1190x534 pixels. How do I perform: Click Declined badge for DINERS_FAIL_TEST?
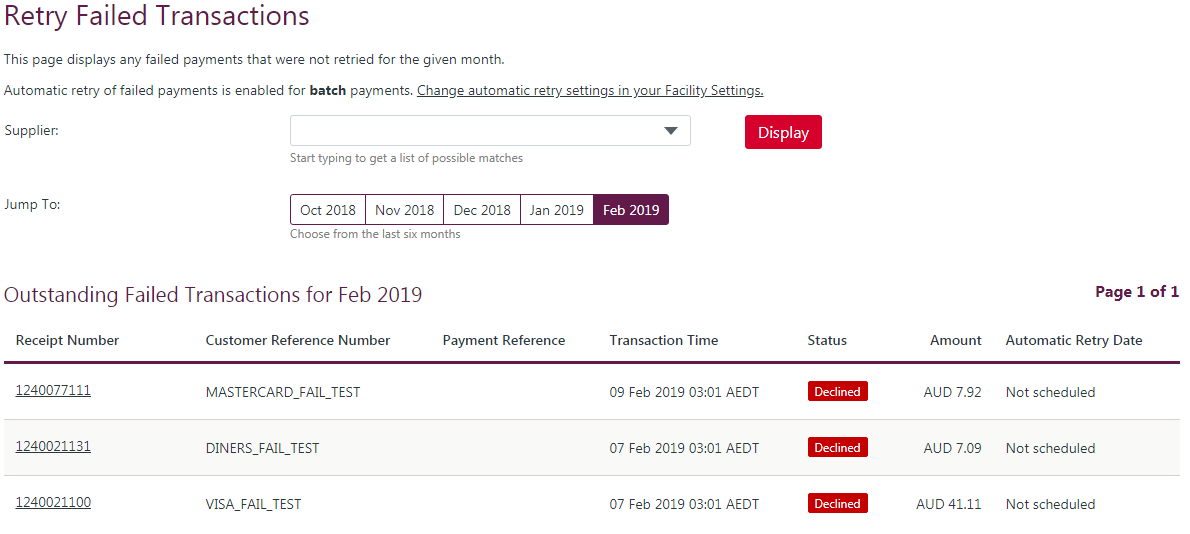pyautogui.click(x=837, y=448)
